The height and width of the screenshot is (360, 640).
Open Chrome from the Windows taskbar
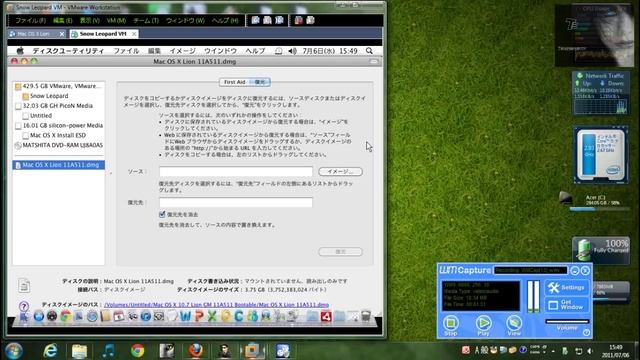(138, 351)
